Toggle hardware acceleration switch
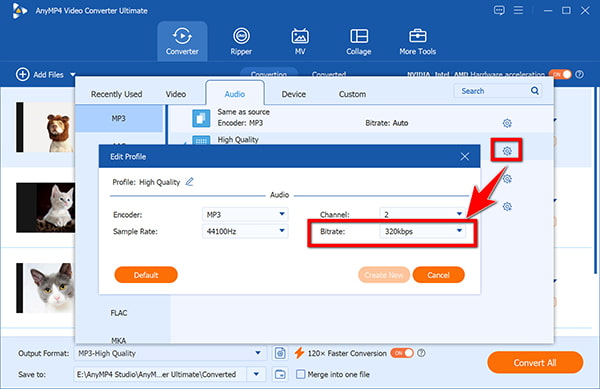Image resolution: width=600 pixels, height=389 pixels. point(560,74)
